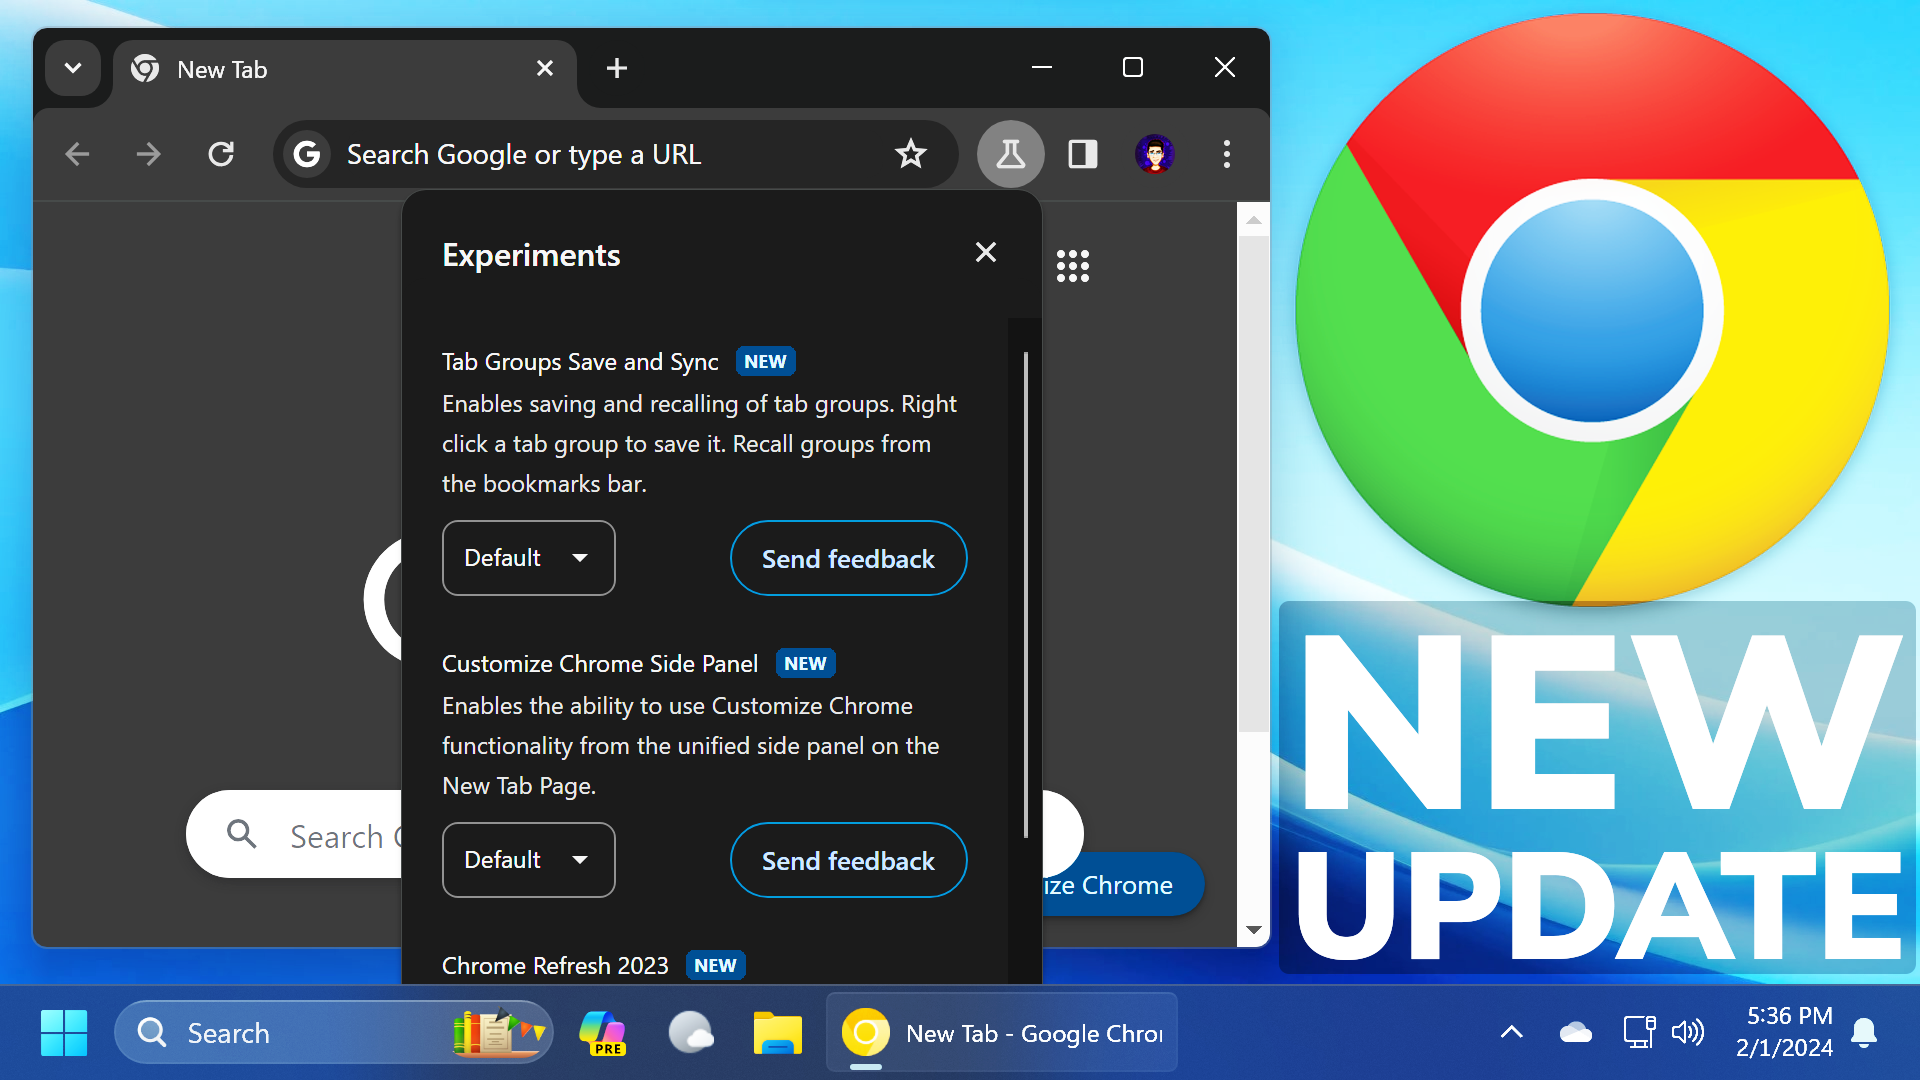Open the Customize and control Chrome three-dot menu
This screenshot has height=1080, width=1920.
click(x=1226, y=154)
